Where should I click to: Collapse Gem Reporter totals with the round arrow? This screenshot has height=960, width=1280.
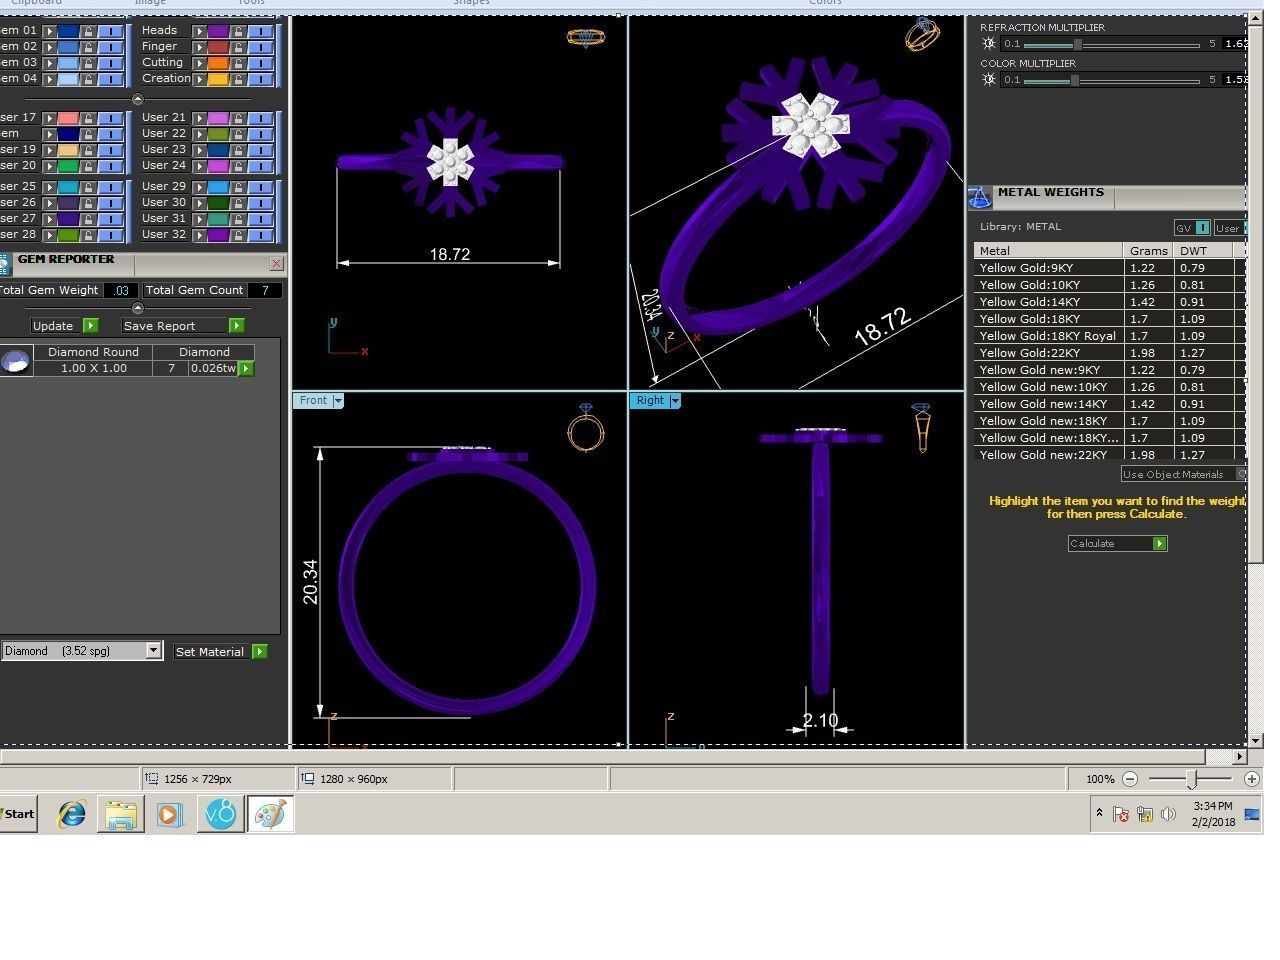(138, 308)
